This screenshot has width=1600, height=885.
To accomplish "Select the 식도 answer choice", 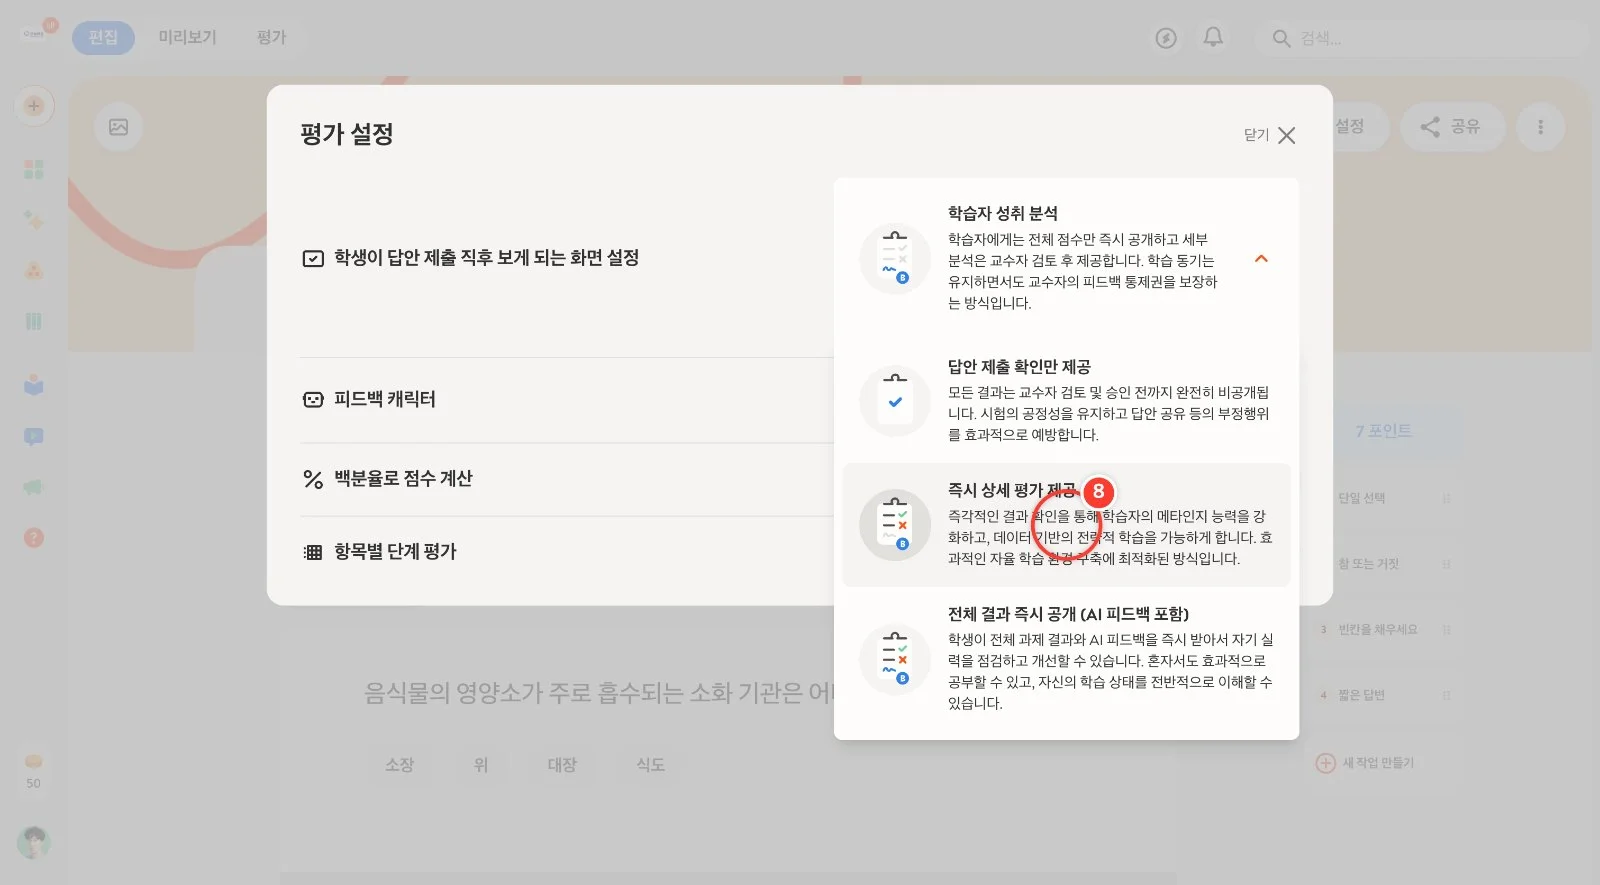I will click(651, 765).
